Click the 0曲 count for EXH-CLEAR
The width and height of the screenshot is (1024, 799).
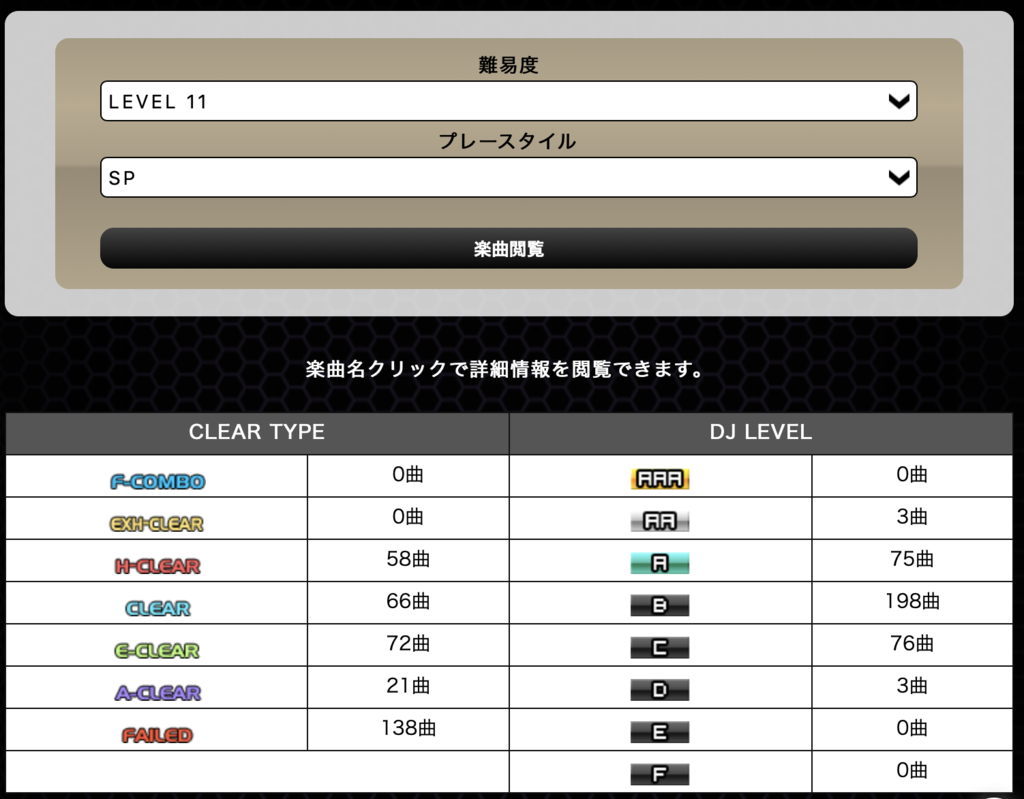(408, 517)
